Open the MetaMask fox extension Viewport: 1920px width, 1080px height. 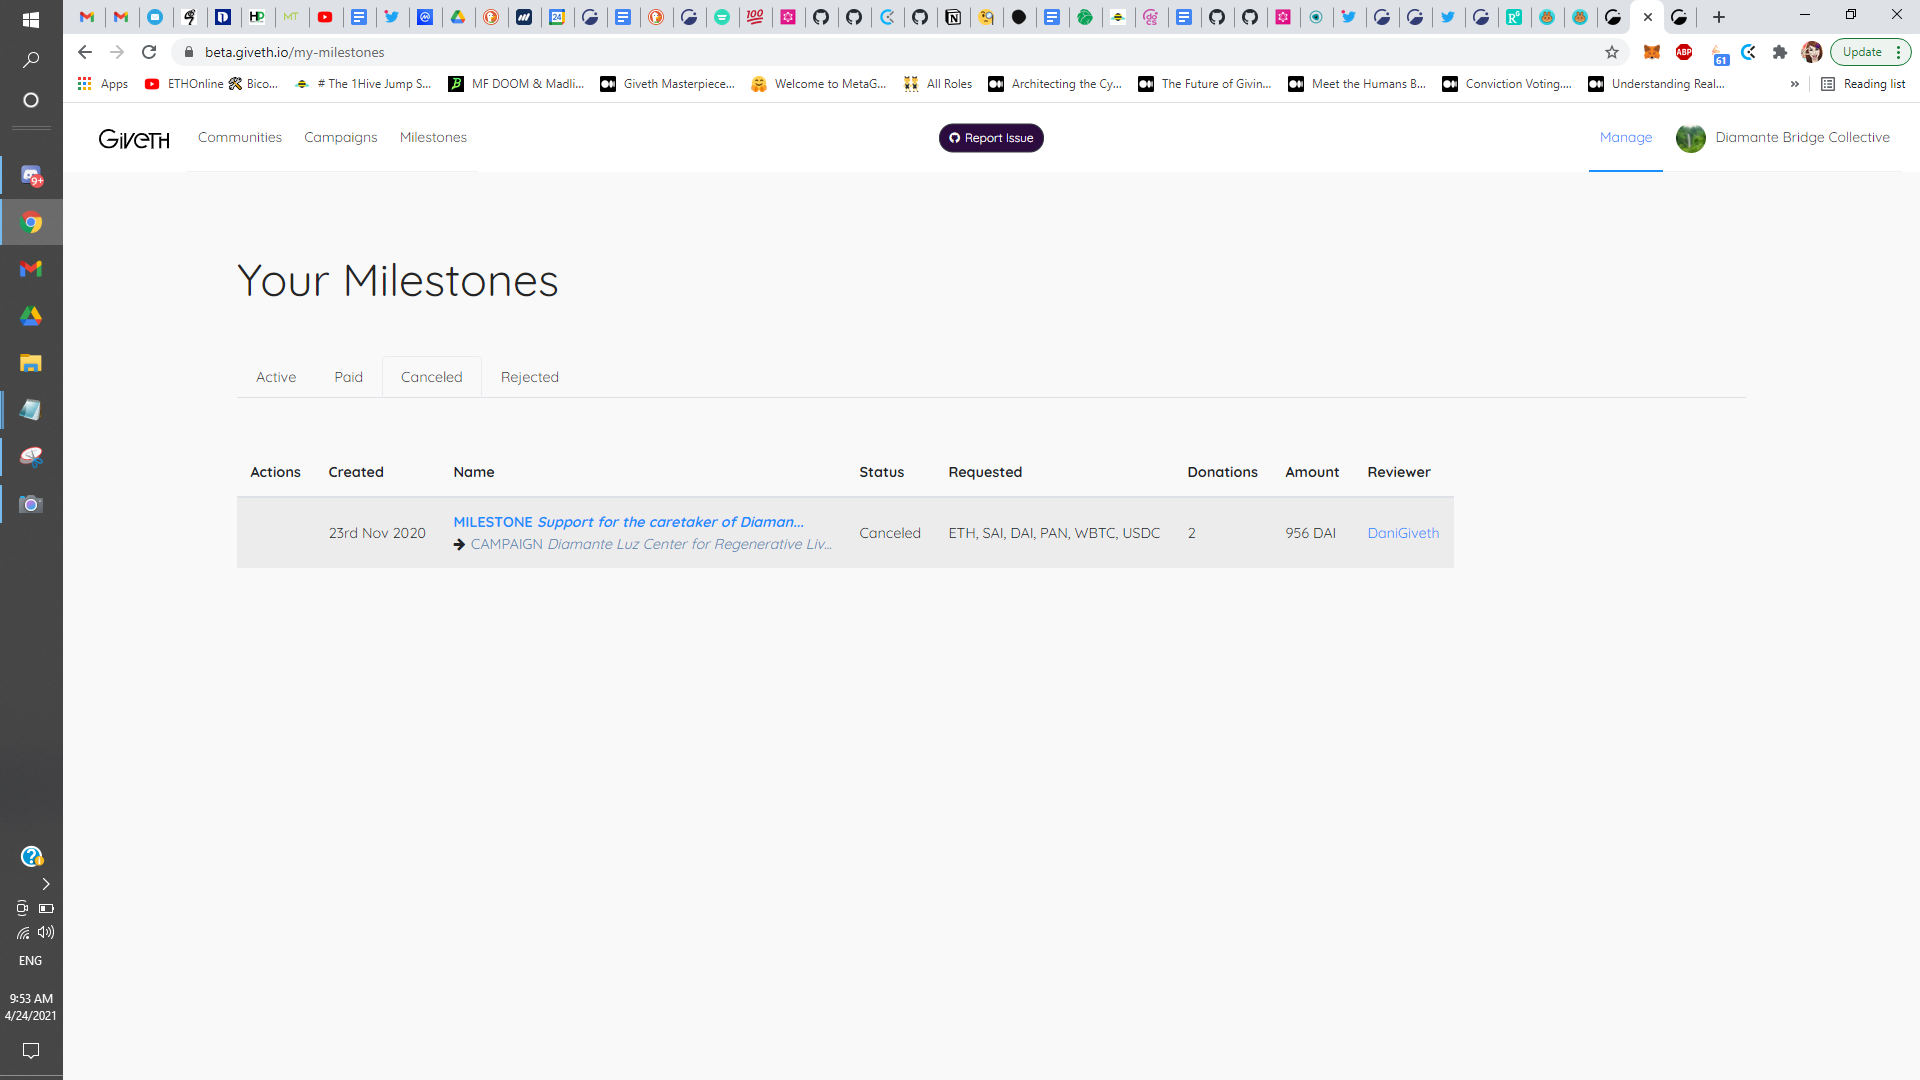[x=1652, y=52]
